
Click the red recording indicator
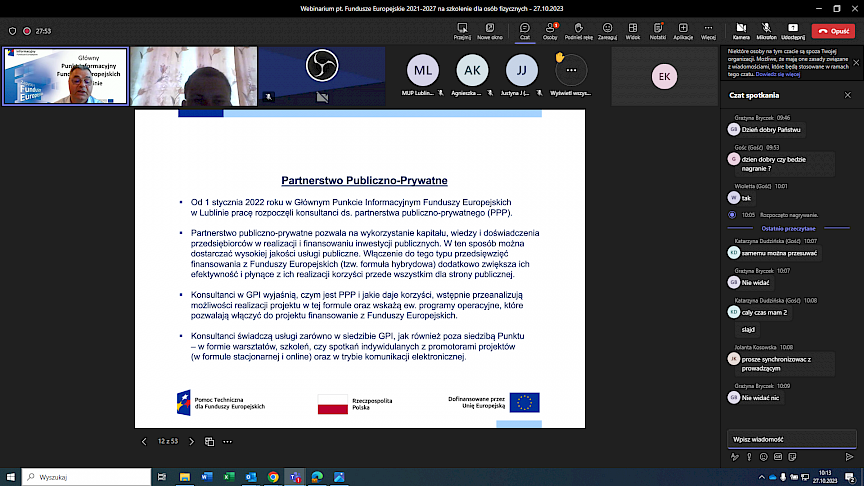[x=26, y=31]
